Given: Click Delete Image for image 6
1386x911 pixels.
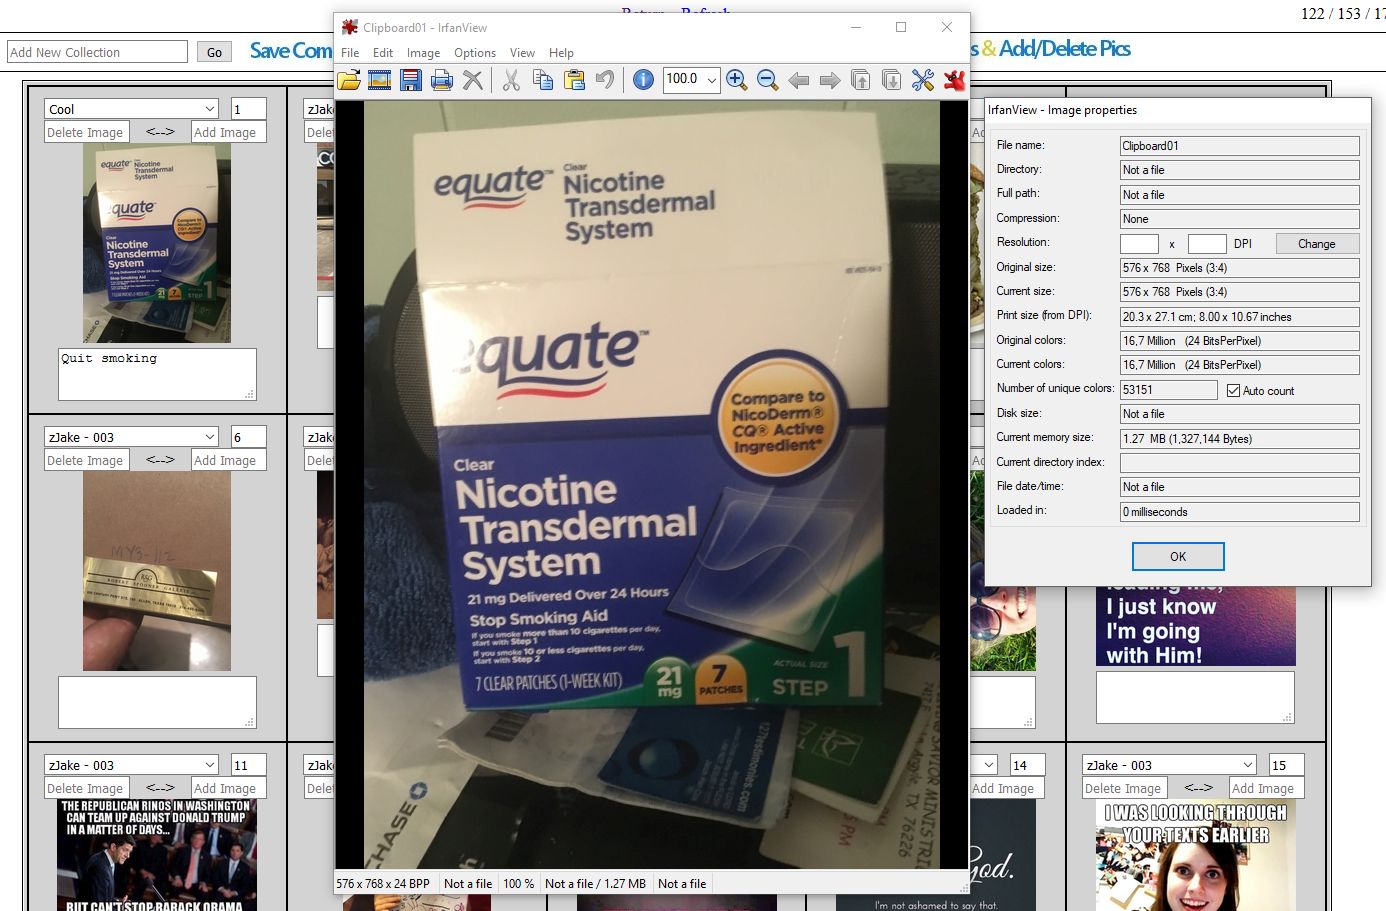Looking at the screenshot, I should pyautogui.click(x=85, y=460).
